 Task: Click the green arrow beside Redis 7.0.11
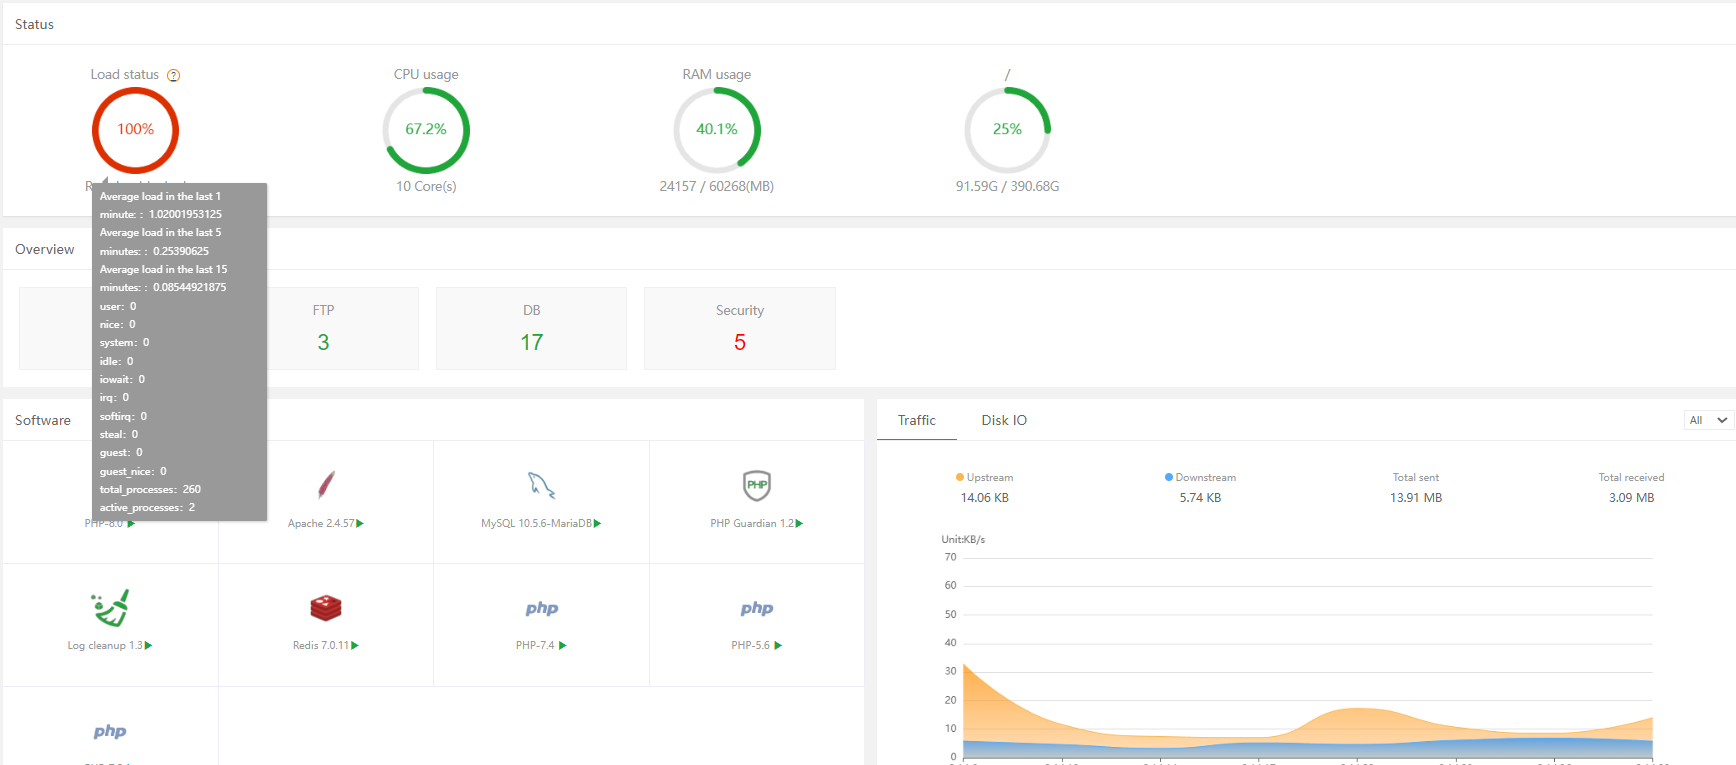pyautogui.click(x=355, y=646)
